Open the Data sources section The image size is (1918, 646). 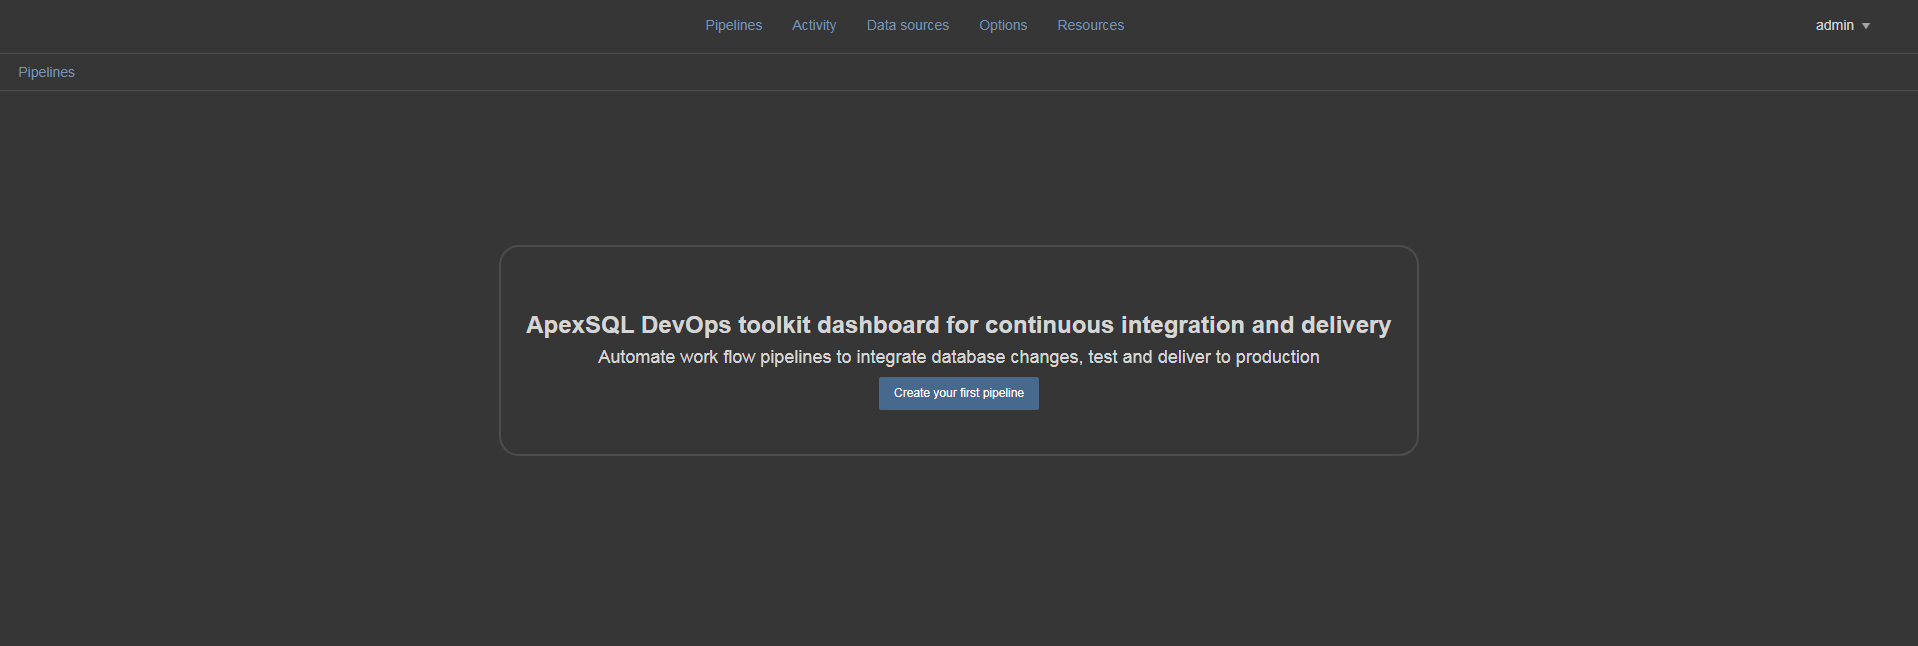click(907, 25)
